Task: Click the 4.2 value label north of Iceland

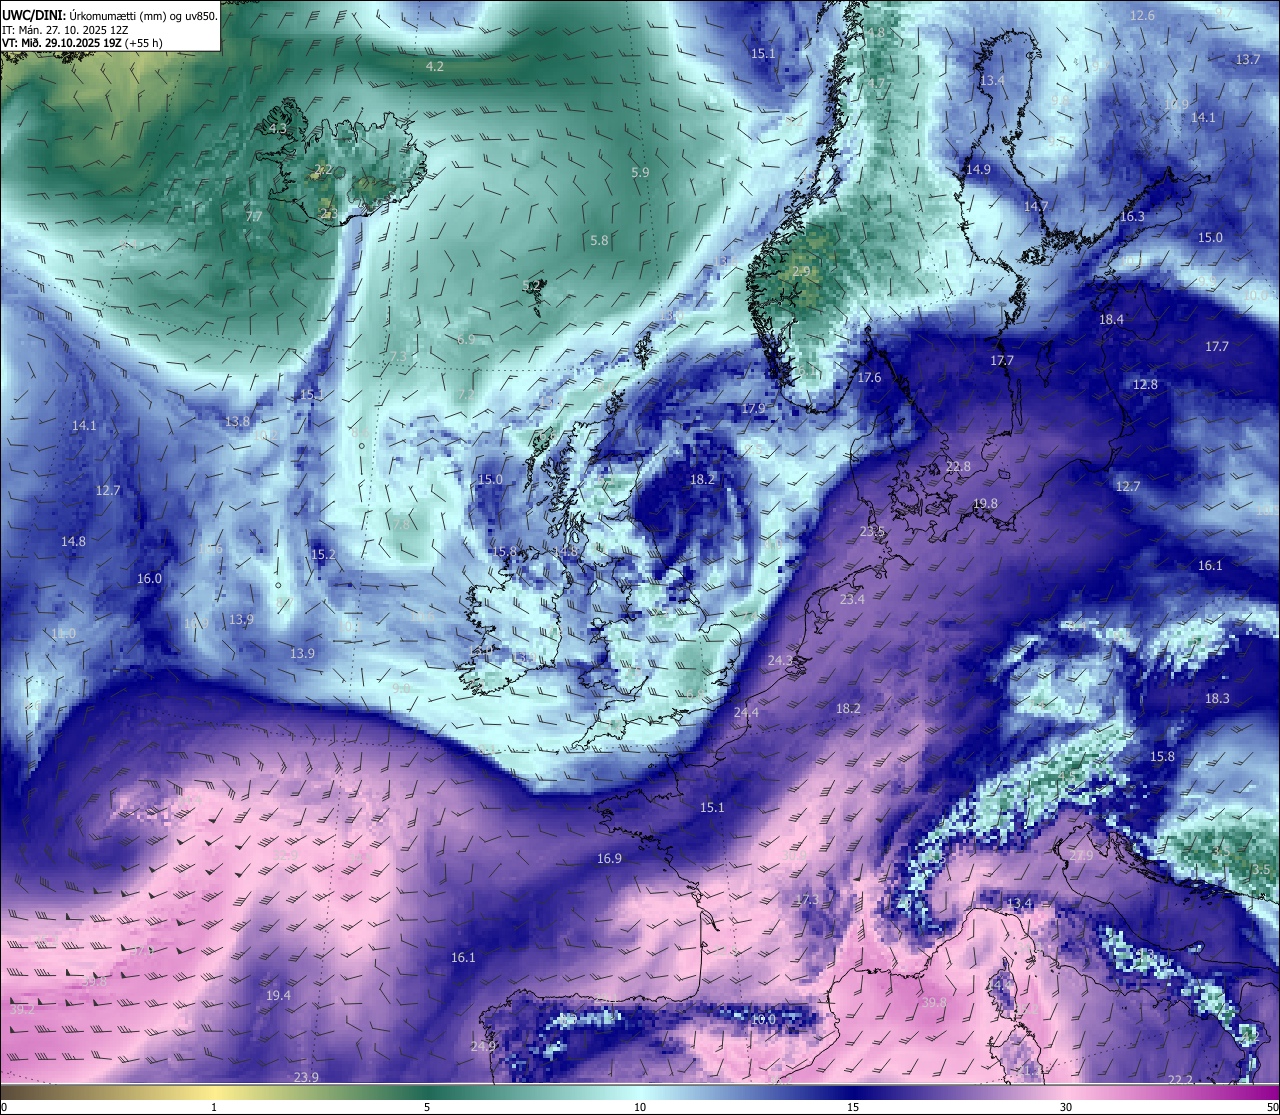Action: (x=434, y=66)
